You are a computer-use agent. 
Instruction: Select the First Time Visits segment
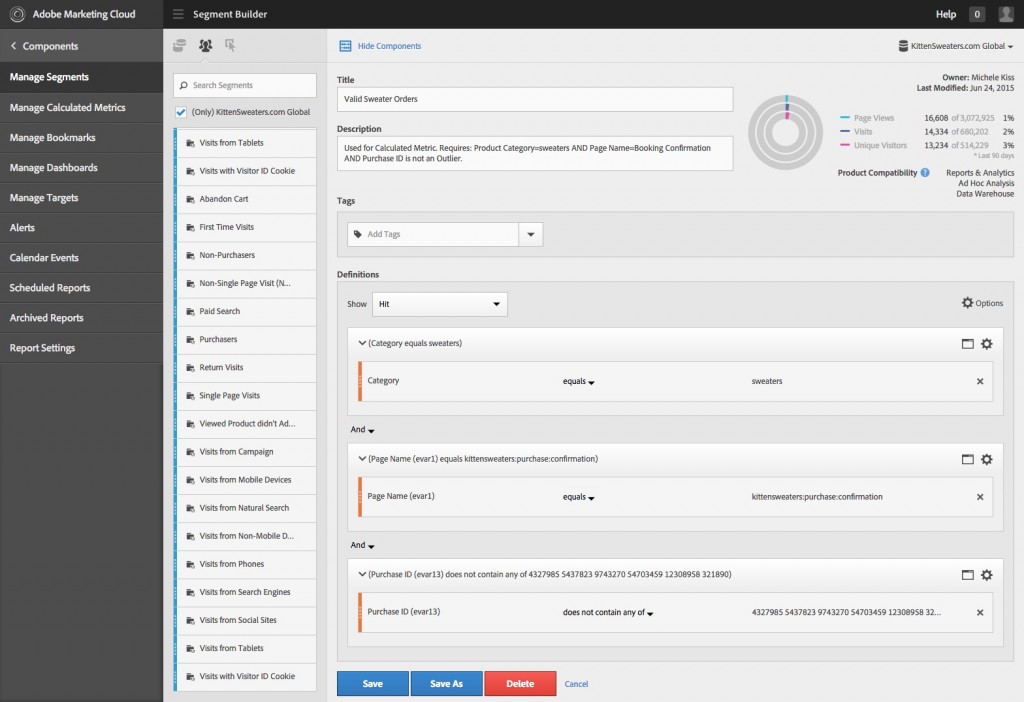246,227
